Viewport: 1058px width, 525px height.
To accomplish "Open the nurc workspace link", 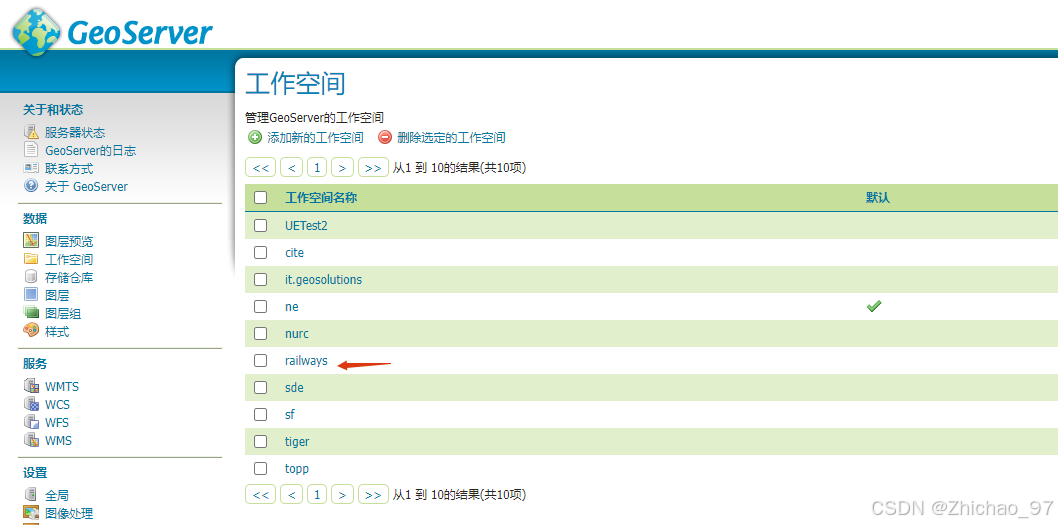I will tap(297, 333).
